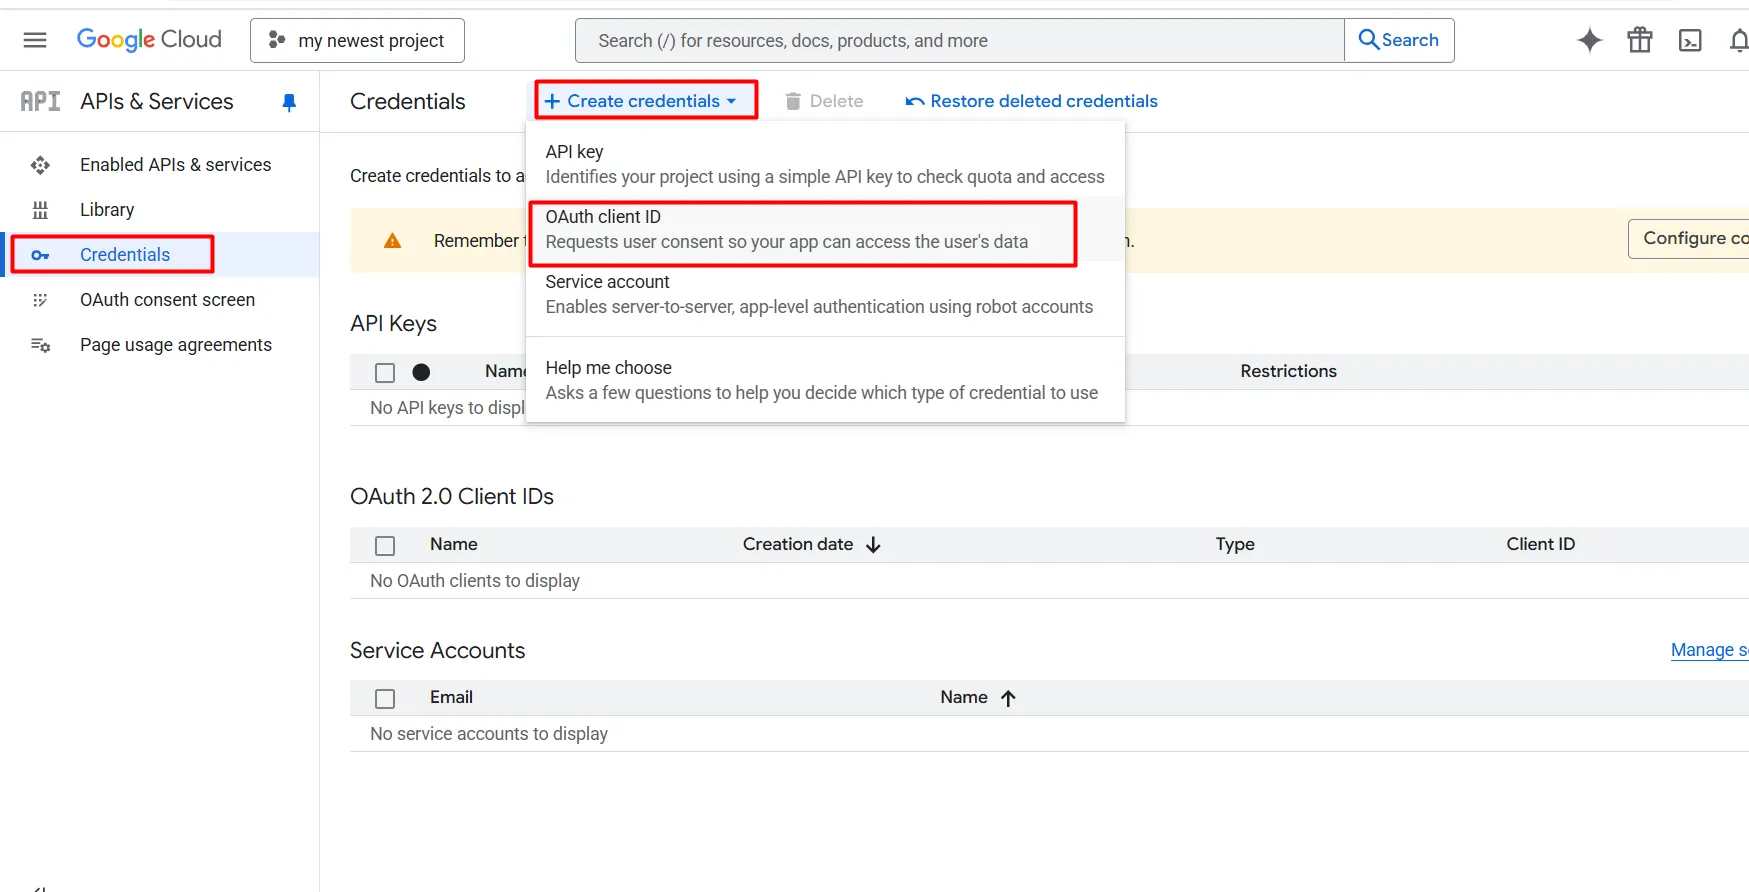Click the Configure consent screen button

pos(1689,239)
